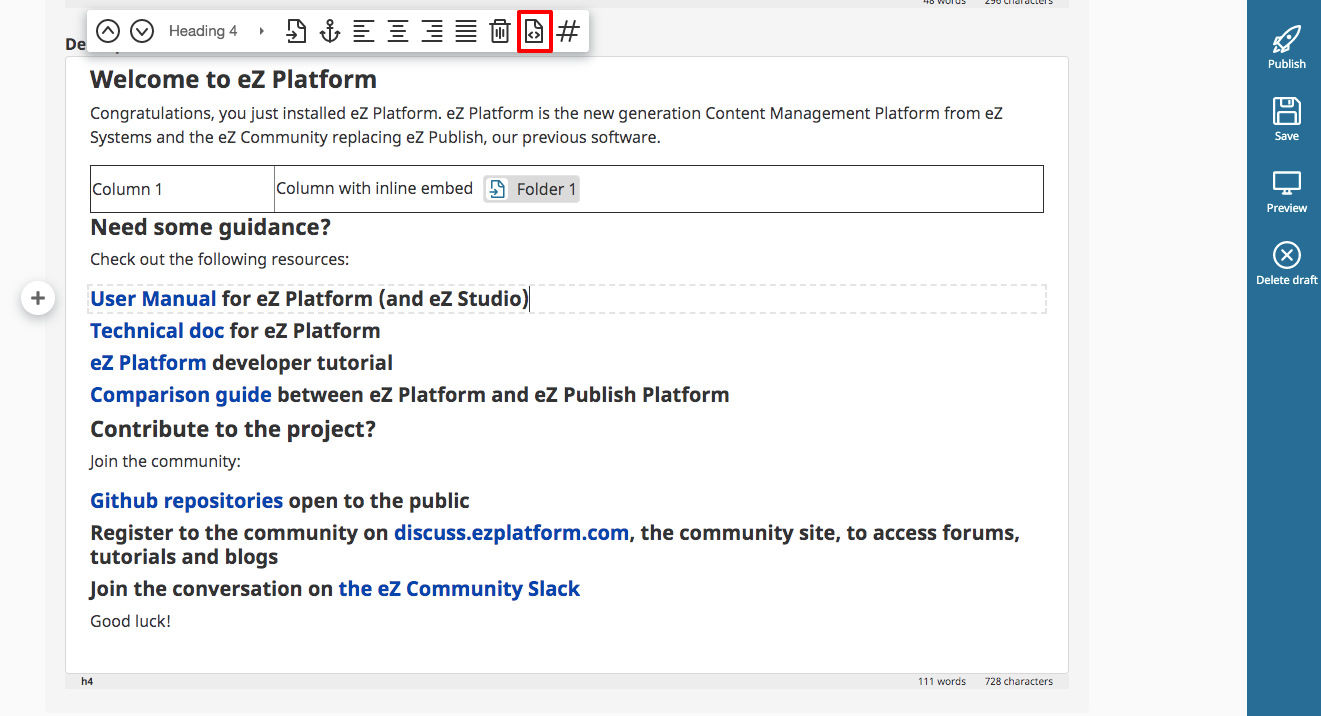Save the draft

click(x=1287, y=119)
